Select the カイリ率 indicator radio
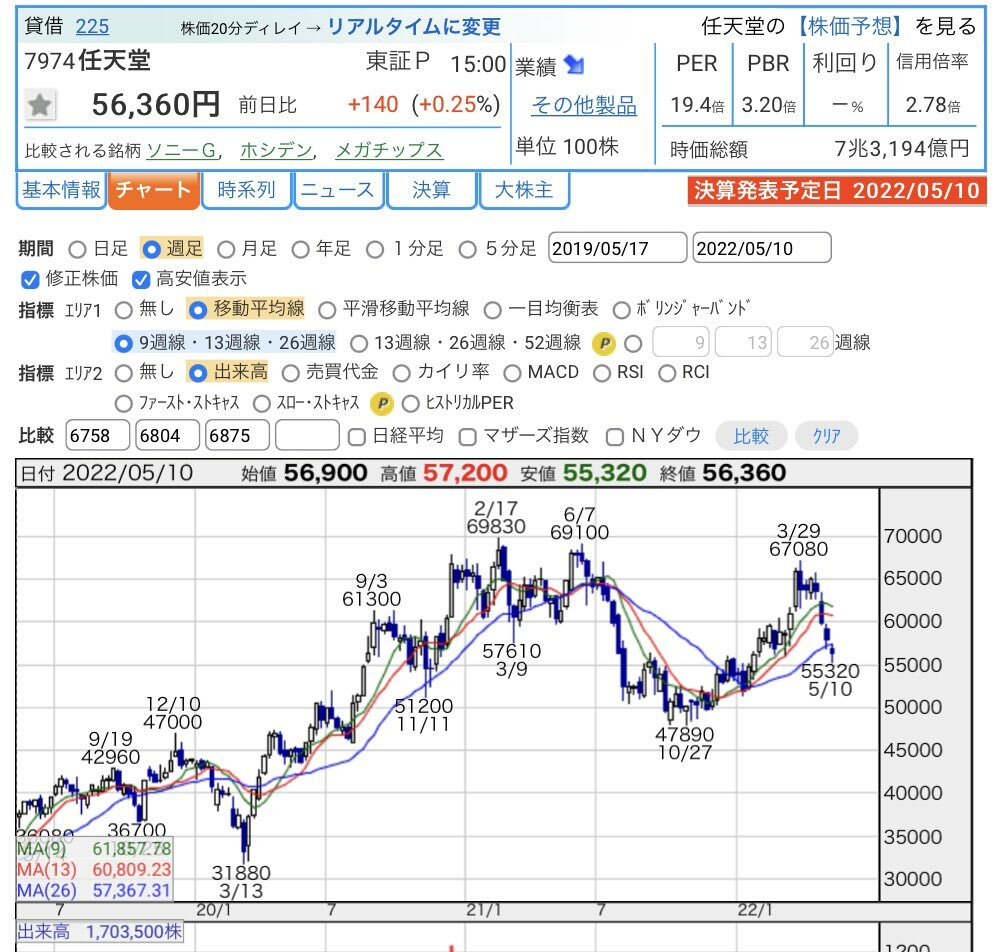Screen dimensions: 992x952 402,373
